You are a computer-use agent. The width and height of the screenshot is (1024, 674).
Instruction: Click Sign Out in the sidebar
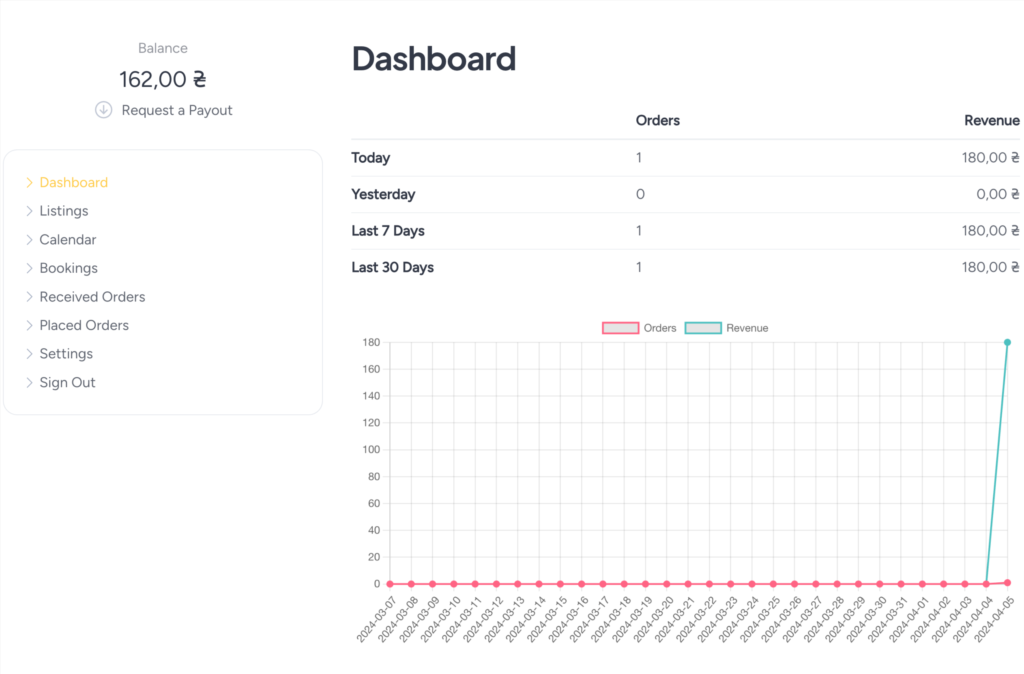[67, 382]
